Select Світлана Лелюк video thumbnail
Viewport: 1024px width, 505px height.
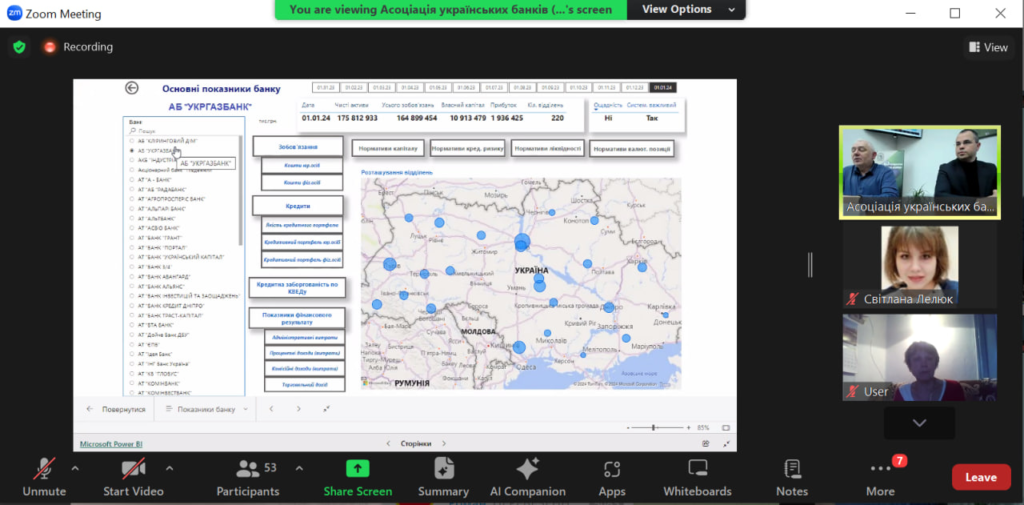pyautogui.click(x=920, y=267)
